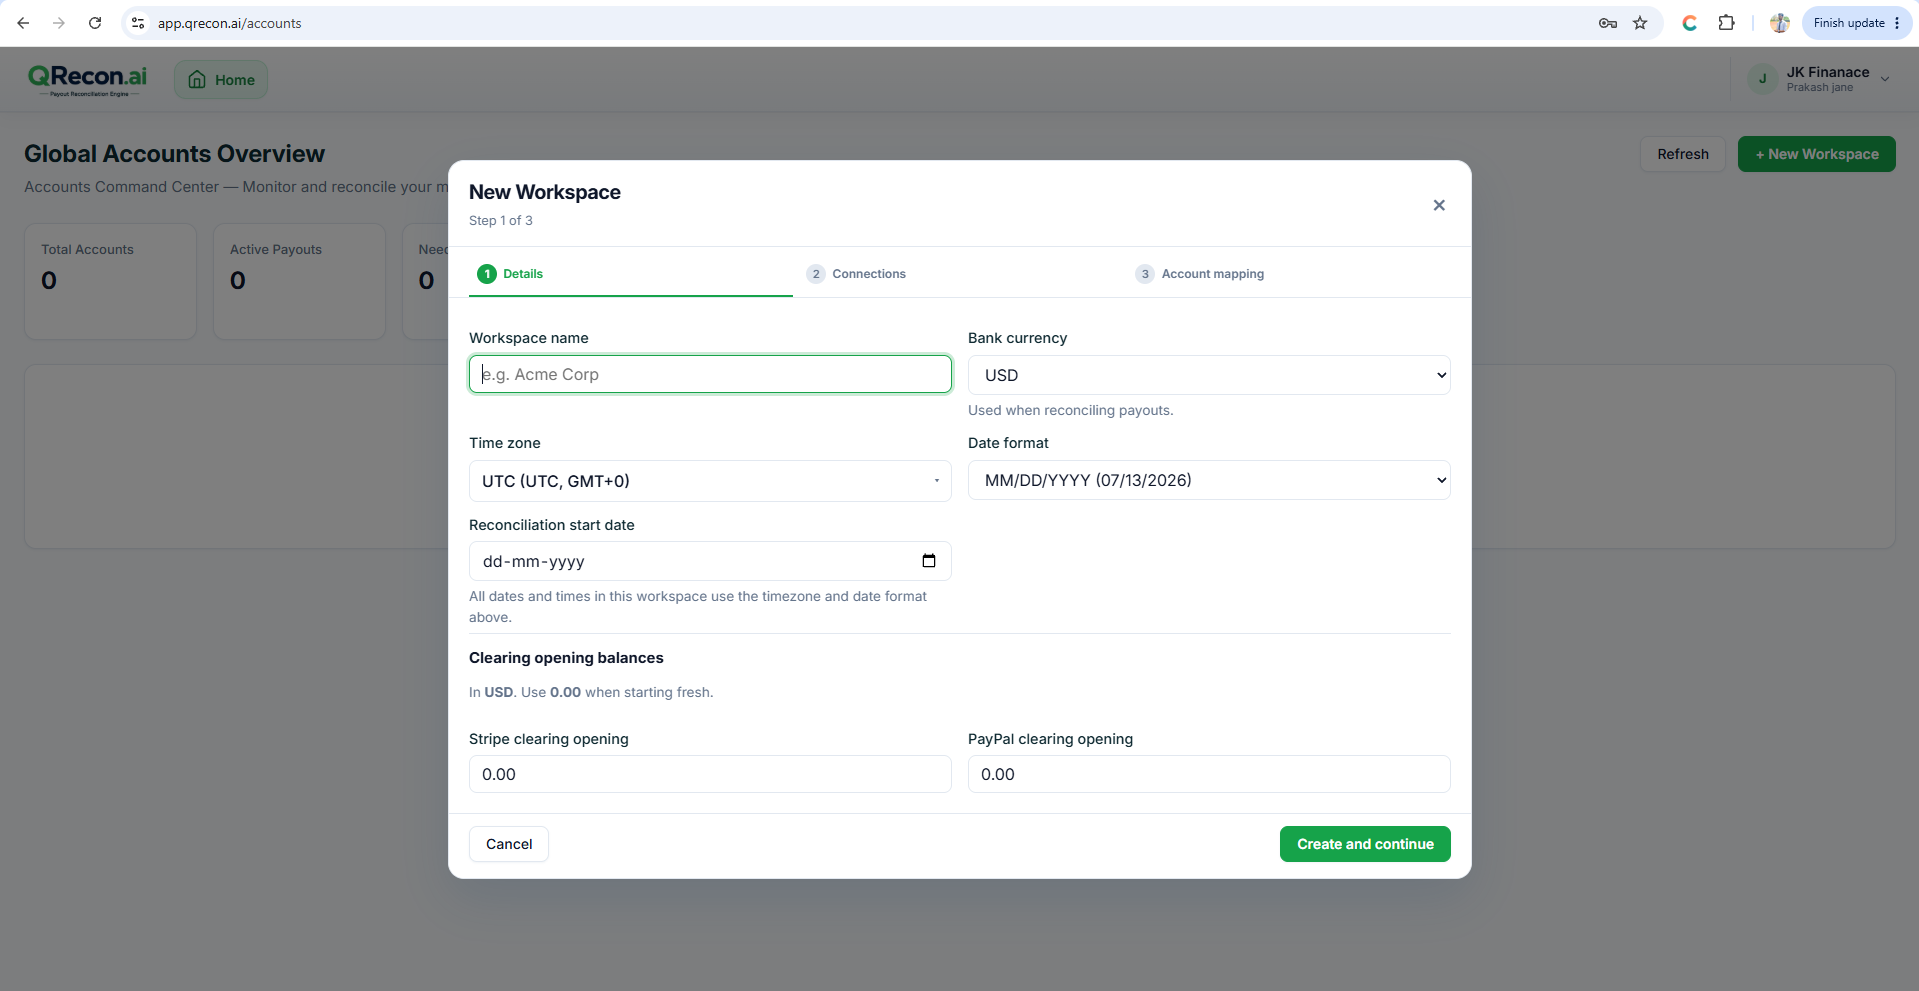1919x991 pixels.
Task: Click the J user avatar
Action: pyautogui.click(x=1762, y=79)
